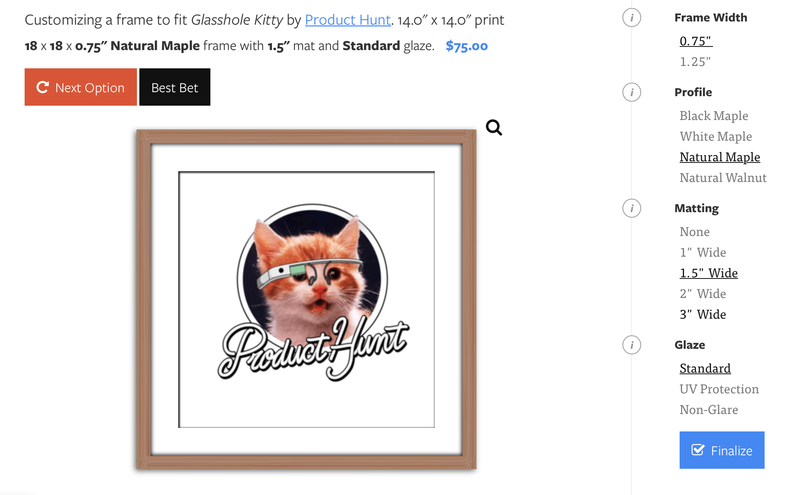Open the Glaze info icon

(x=631, y=345)
